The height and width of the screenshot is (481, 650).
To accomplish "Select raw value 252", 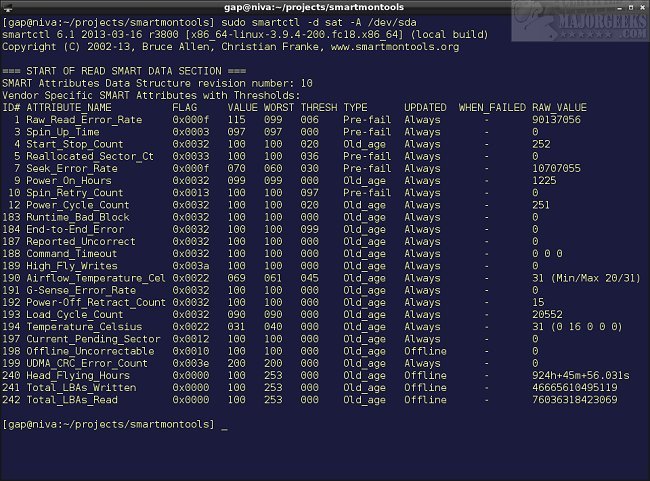I will point(541,144).
